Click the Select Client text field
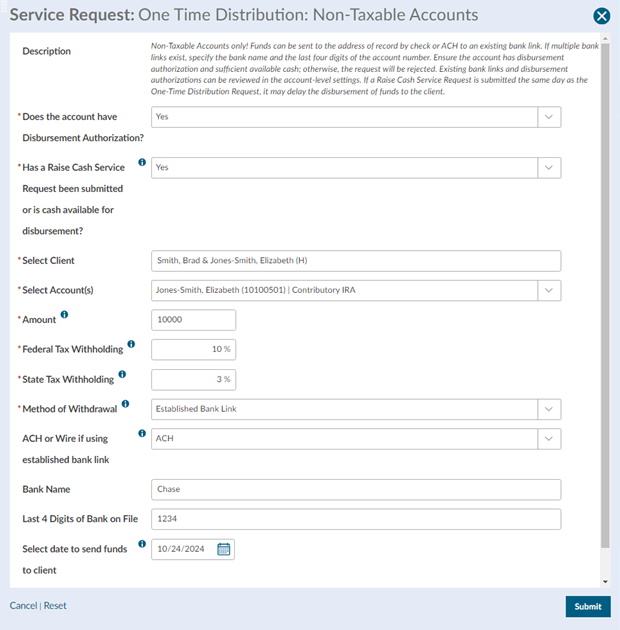This screenshot has width=620, height=630. pos(355,261)
